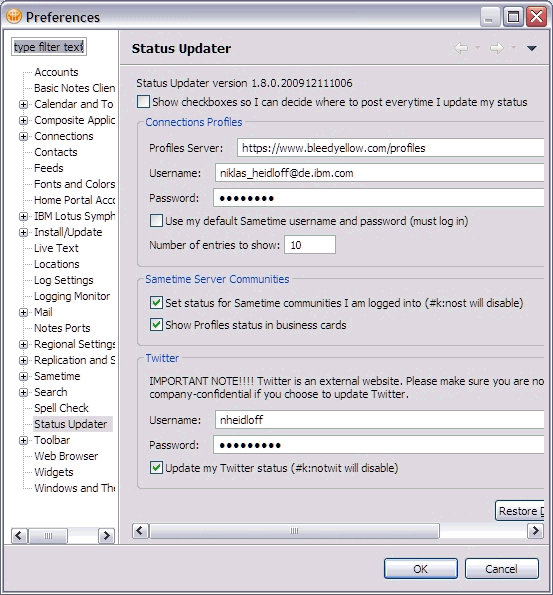Image resolution: width=553 pixels, height=595 pixels.
Task: Click the Twitter Password field
Action: pyautogui.click(x=378, y=445)
